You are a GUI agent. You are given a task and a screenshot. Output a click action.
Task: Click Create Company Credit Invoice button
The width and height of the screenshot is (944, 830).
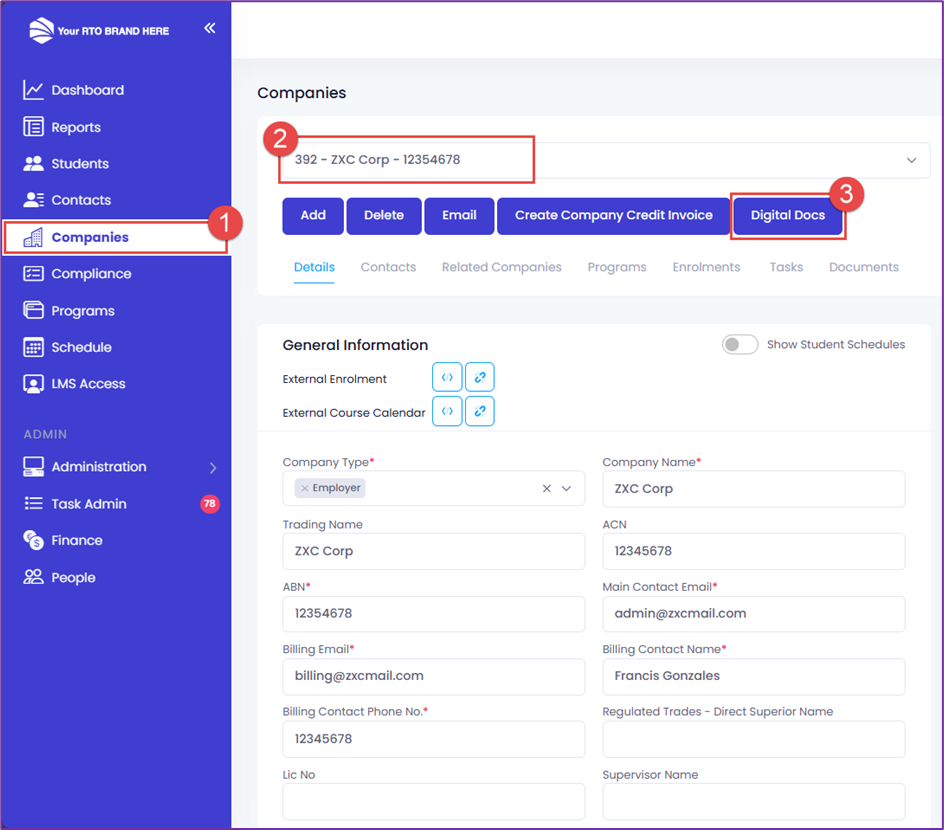pos(613,216)
